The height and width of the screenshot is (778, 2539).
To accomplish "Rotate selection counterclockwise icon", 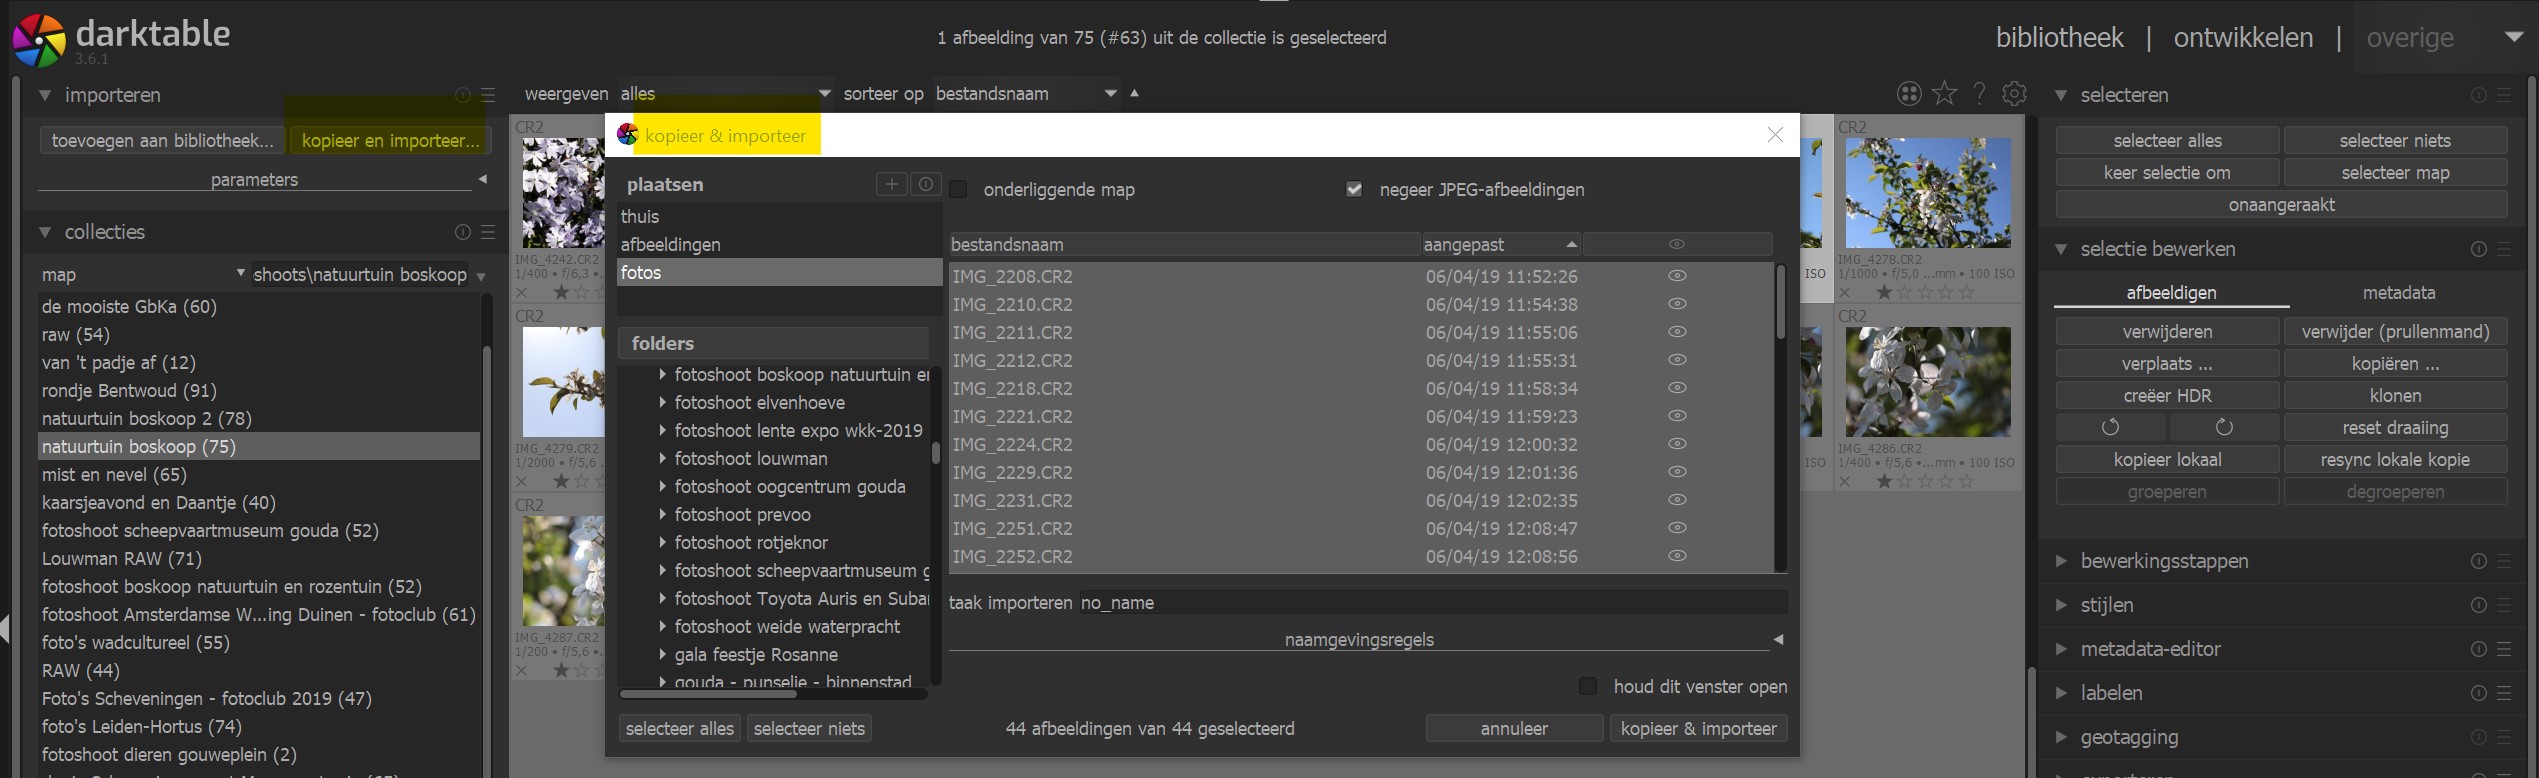I will tap(2110, 428).
